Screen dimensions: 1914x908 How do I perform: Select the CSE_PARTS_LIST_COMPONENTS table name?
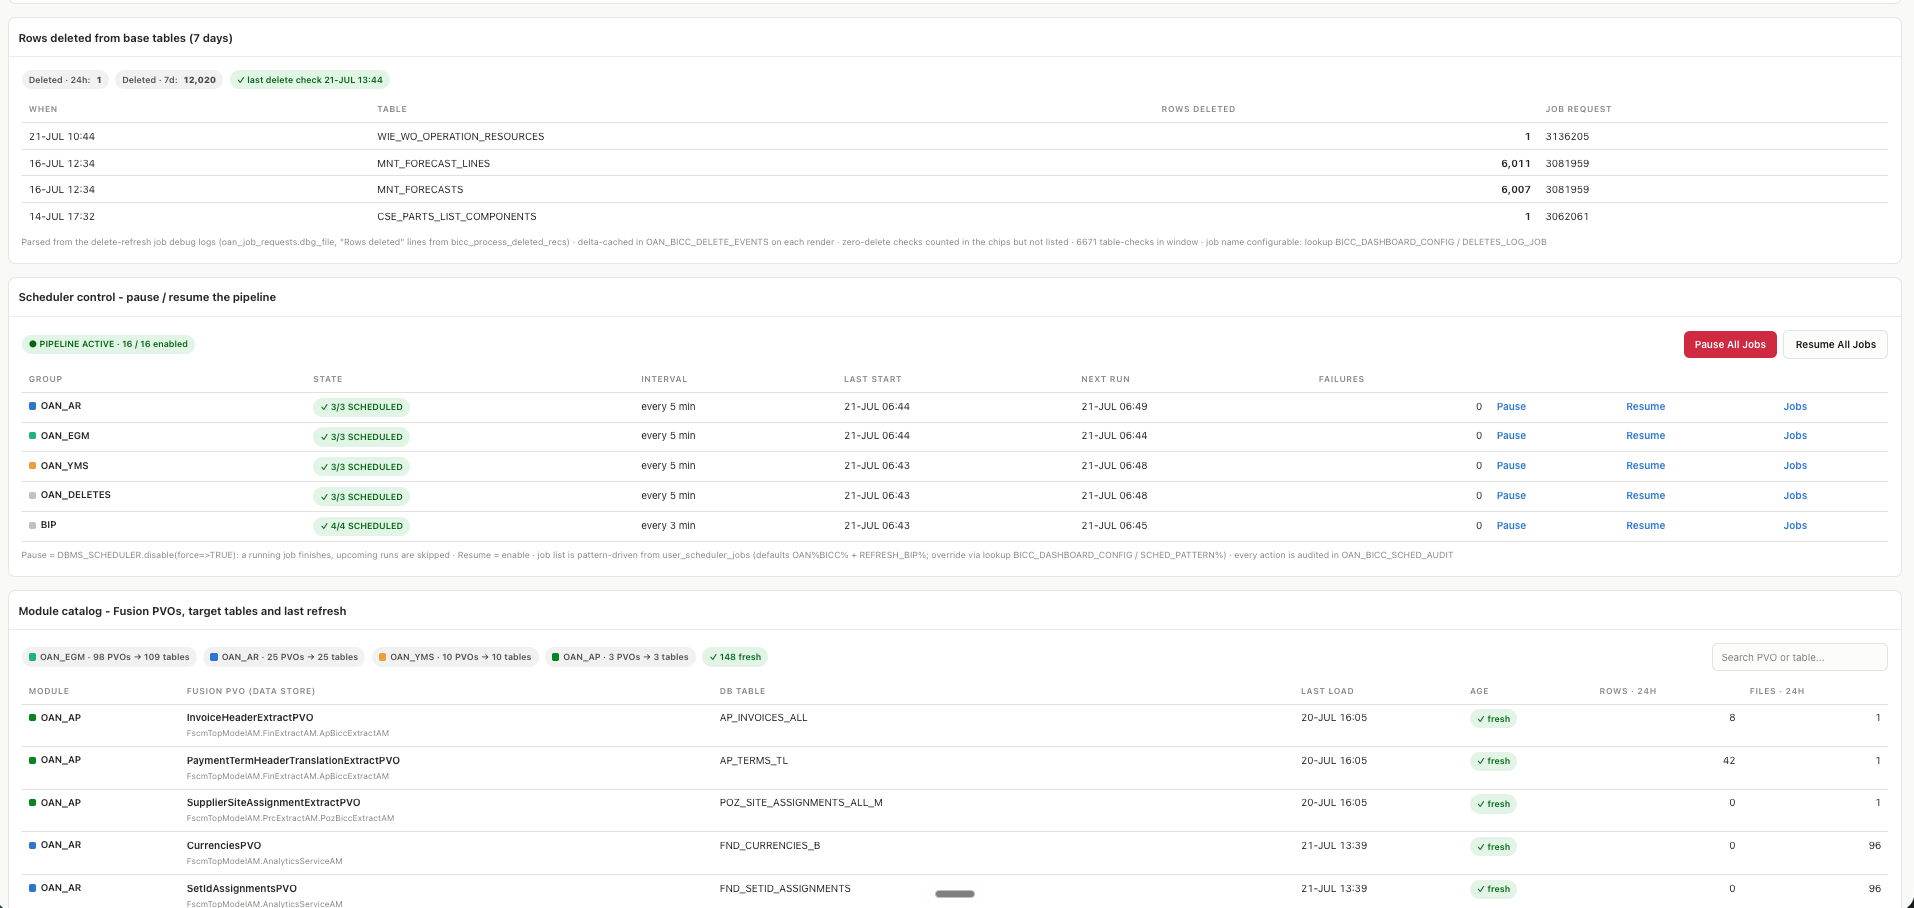457,217
